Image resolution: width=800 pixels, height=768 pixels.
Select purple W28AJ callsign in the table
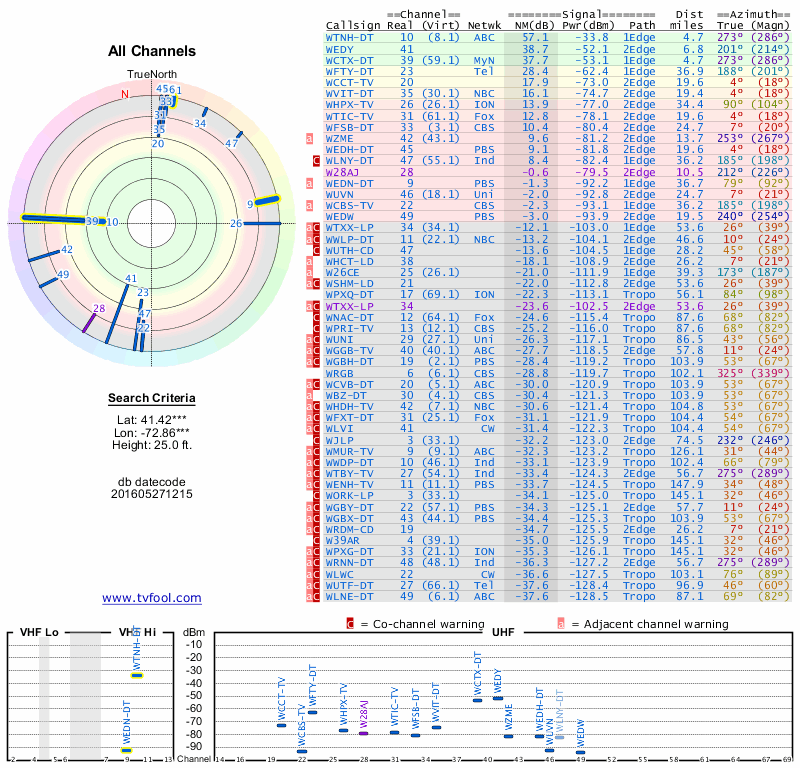(342, 172)
